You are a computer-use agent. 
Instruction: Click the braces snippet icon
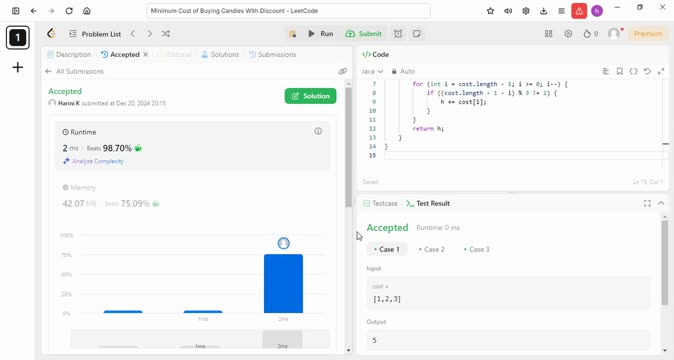(633, 71)
